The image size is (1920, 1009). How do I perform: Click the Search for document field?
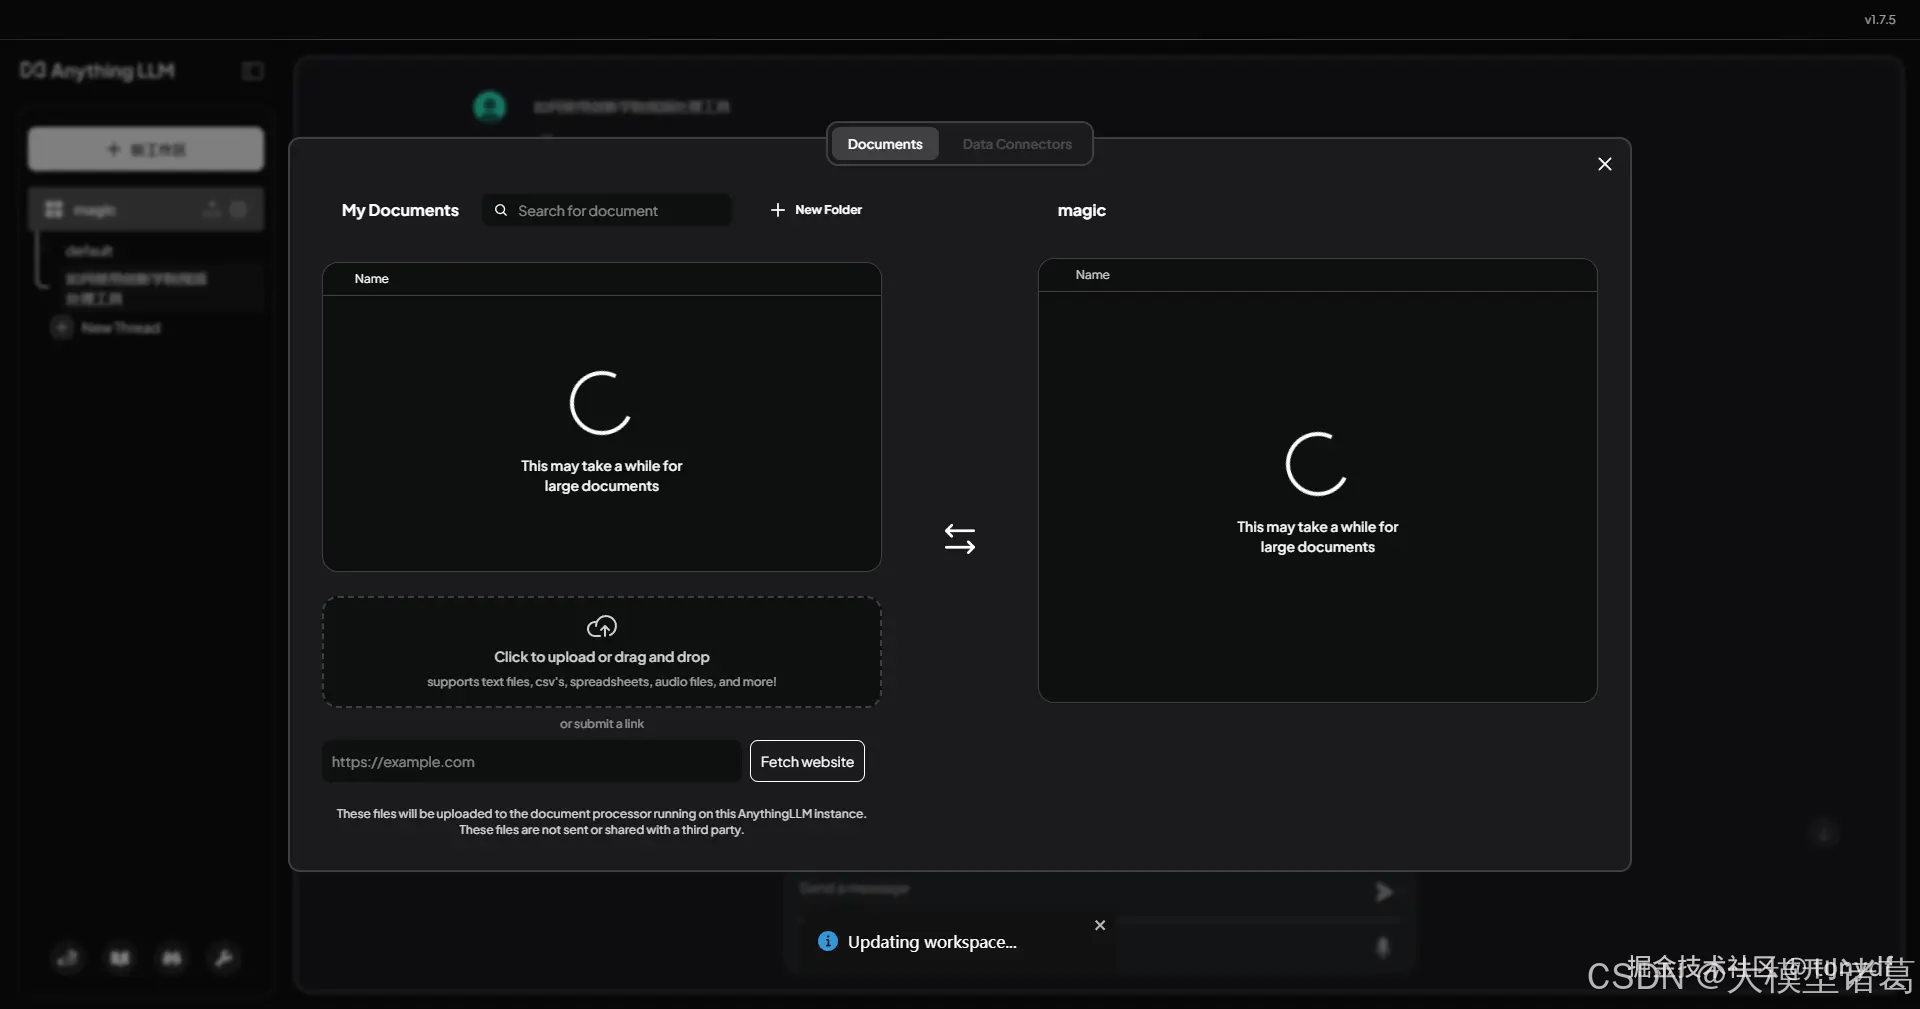tap(607, 210)
